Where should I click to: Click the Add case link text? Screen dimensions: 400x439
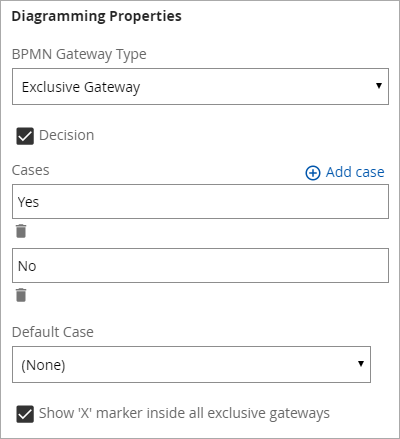tap(355, 172)
